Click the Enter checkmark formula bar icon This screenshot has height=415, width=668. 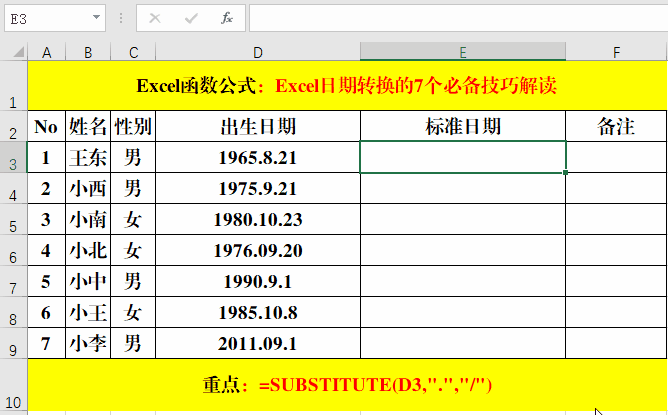click(x=191, y=18)
